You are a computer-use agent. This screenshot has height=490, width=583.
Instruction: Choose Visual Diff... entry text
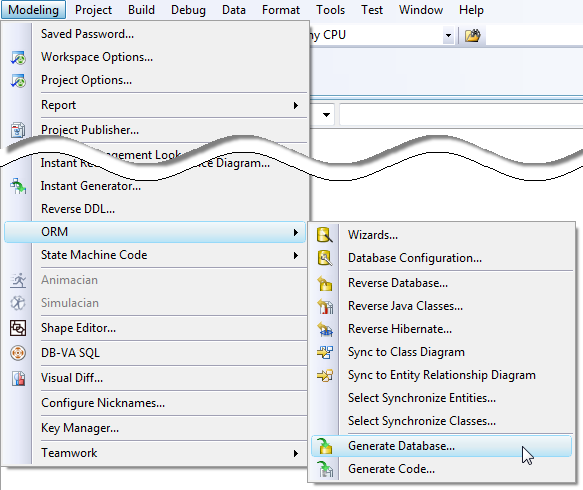72,378
